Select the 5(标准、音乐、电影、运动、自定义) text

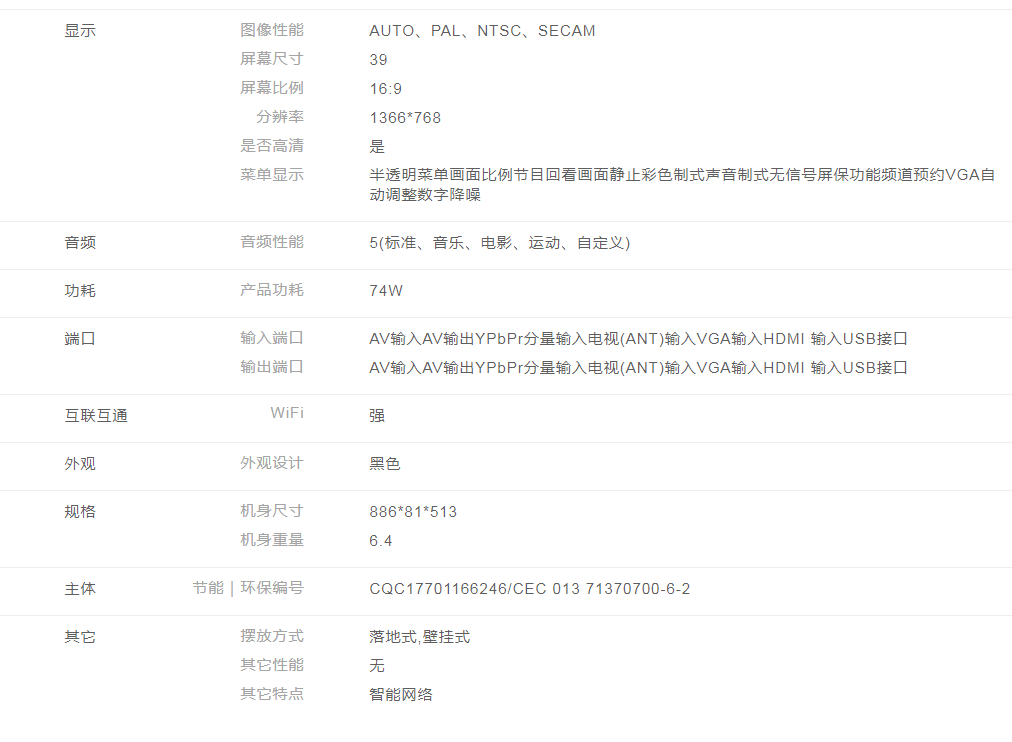point(499,243)
